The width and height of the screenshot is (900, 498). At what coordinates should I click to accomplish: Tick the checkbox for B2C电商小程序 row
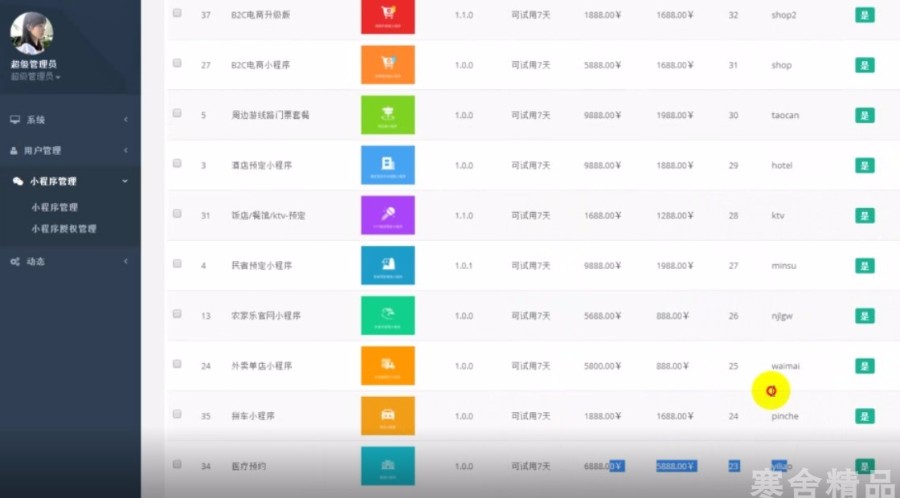click(x=177, y=63)
